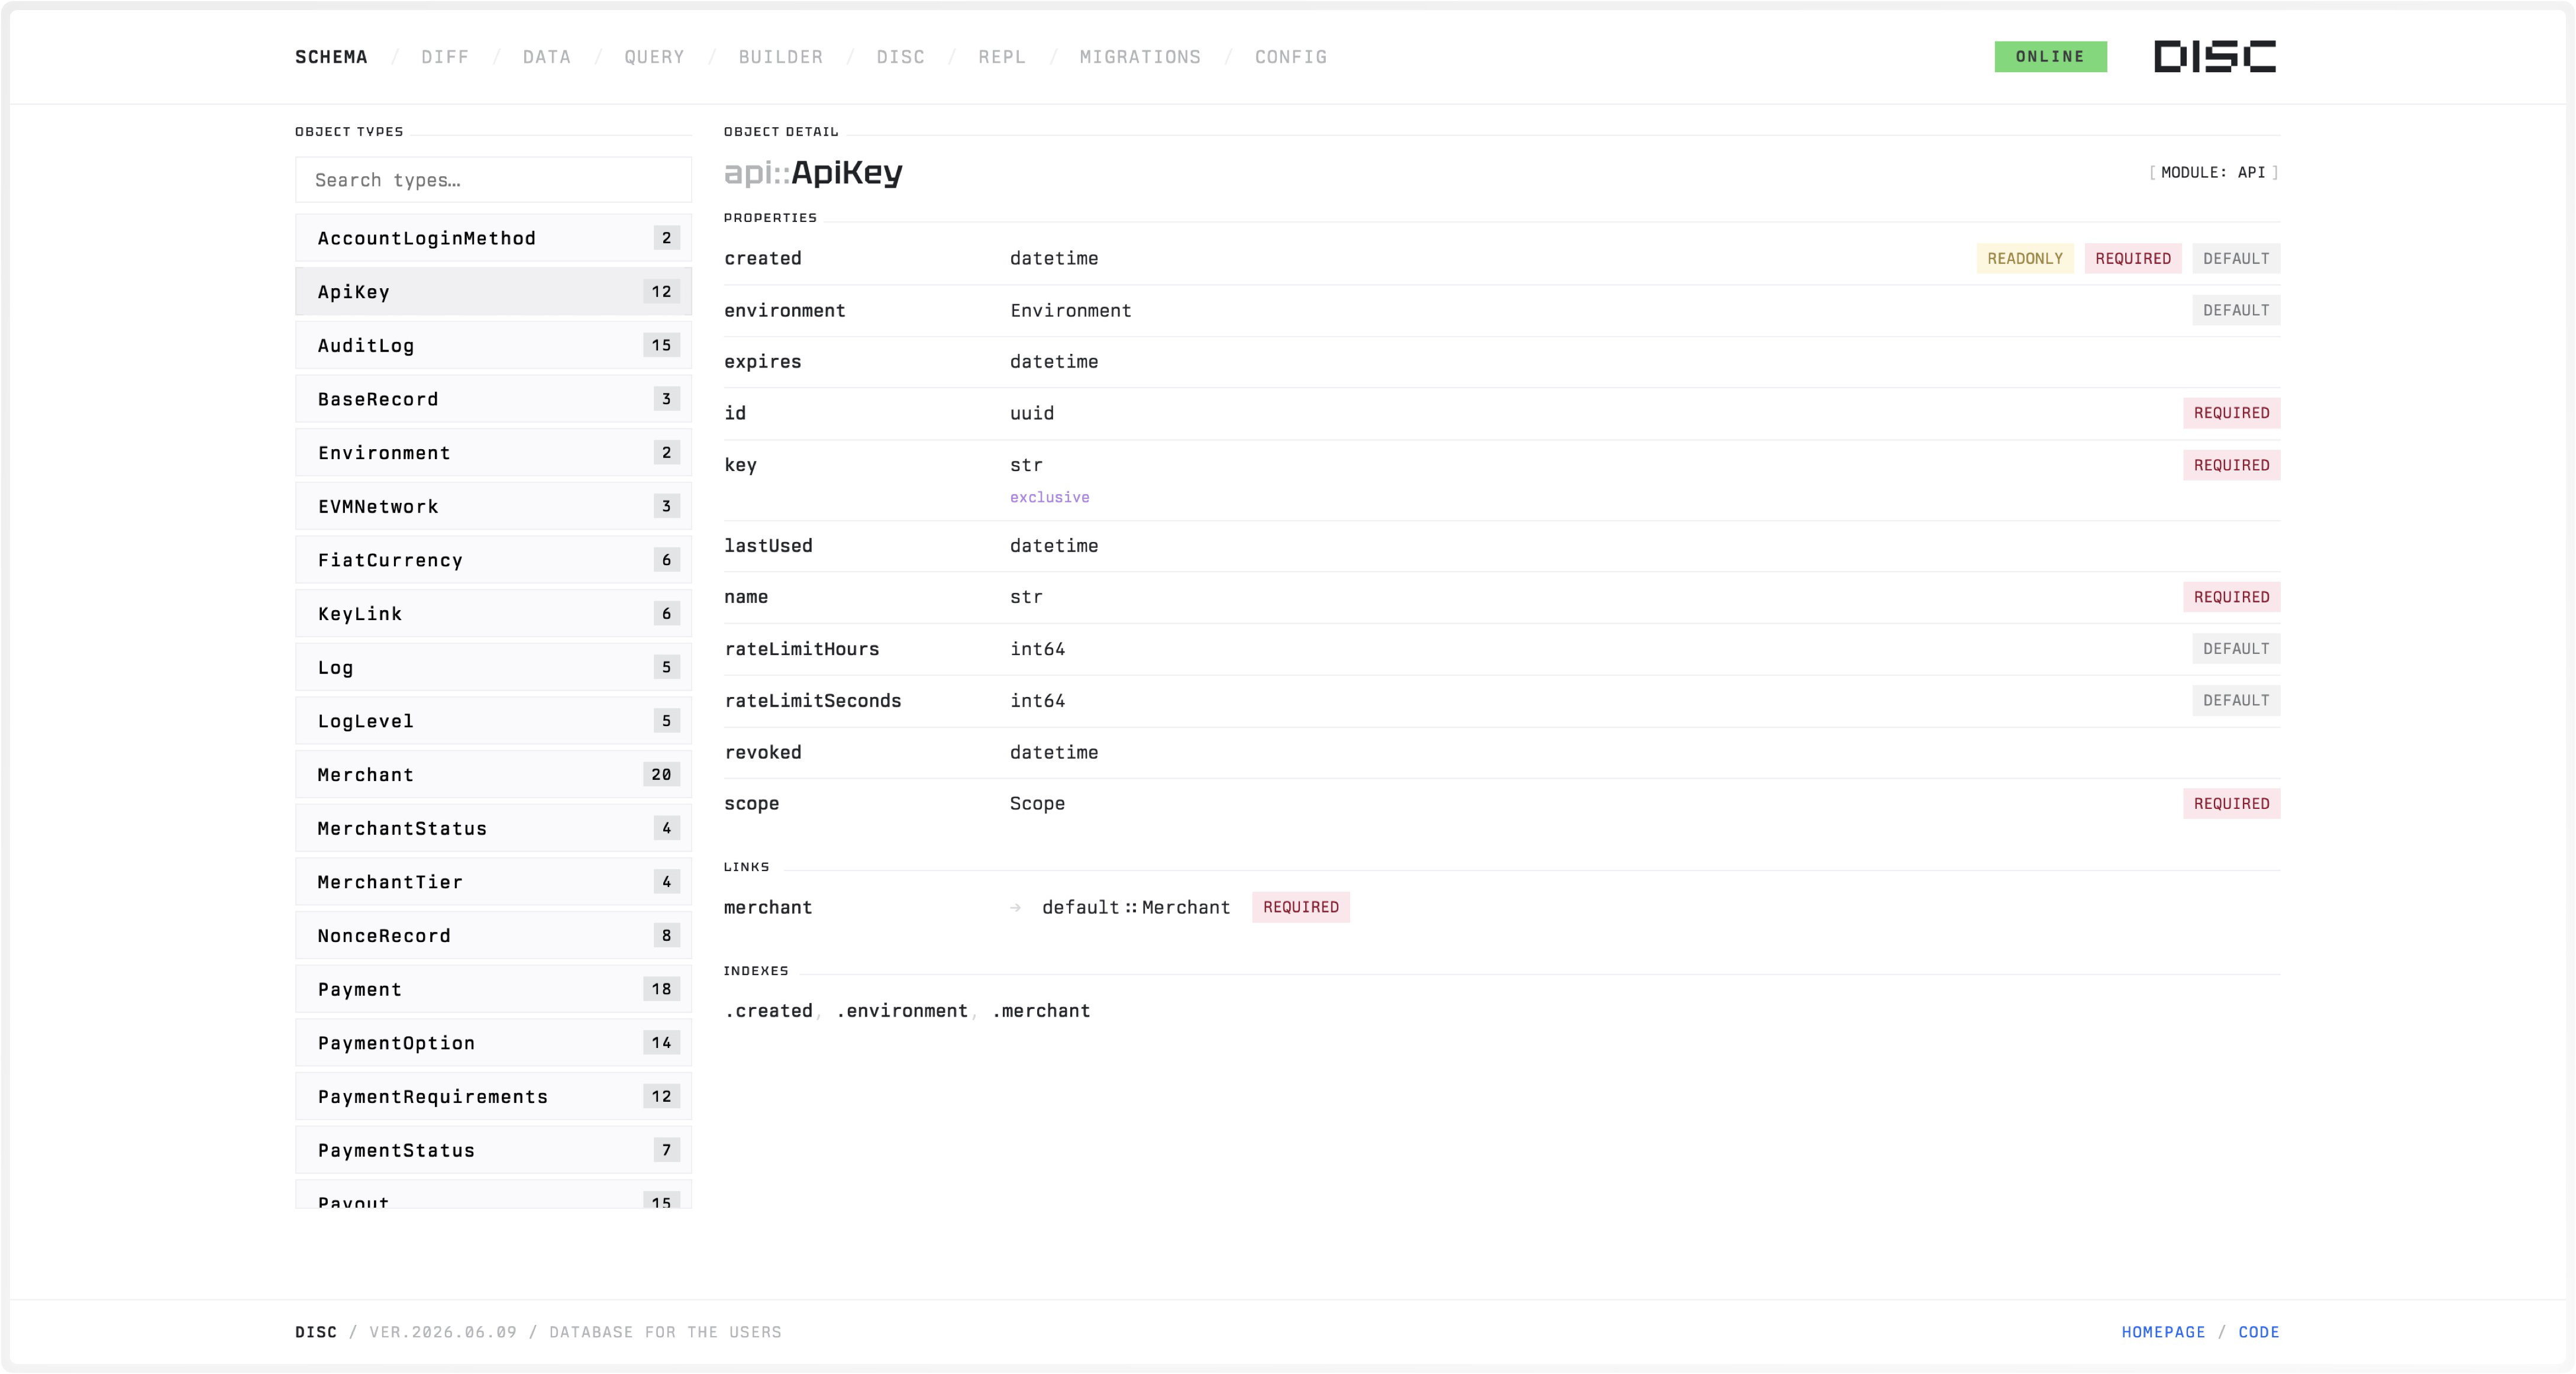Screen dimensions: 2576x1374
Task: Click the REQUIRED badge on id row
Action: pyautogui.click(x=2231, y=413)
